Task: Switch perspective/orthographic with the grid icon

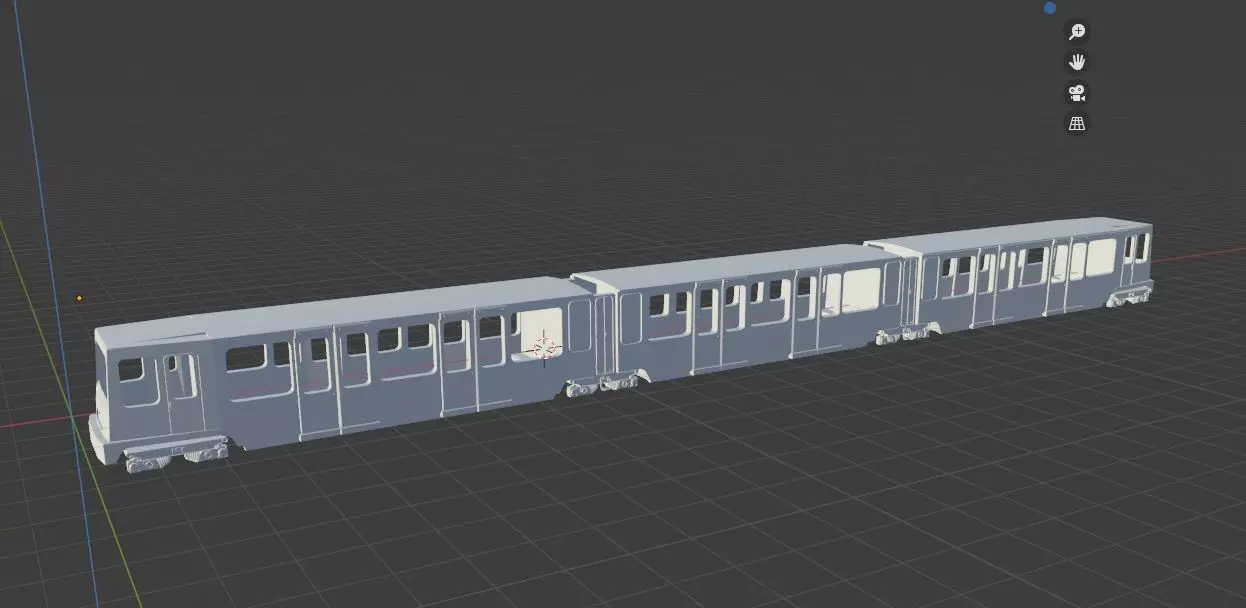Action: tap(1077, 124)
